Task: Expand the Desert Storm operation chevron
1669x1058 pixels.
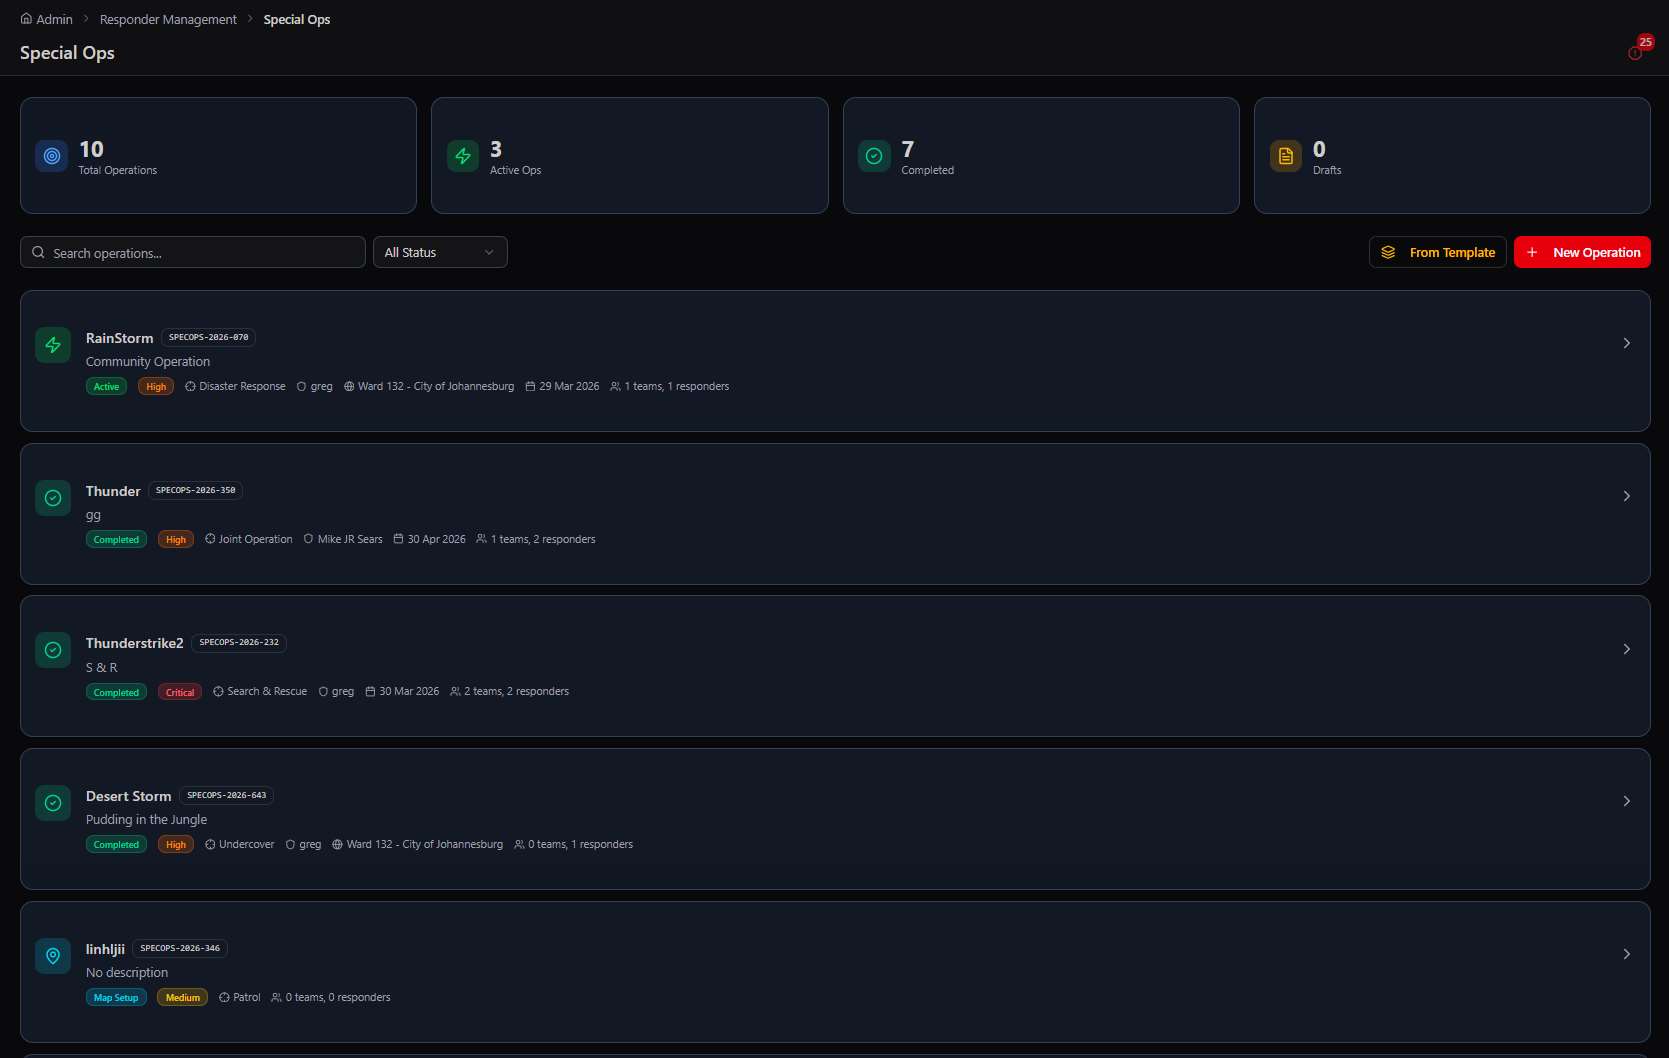Action: pos(1627,801)
